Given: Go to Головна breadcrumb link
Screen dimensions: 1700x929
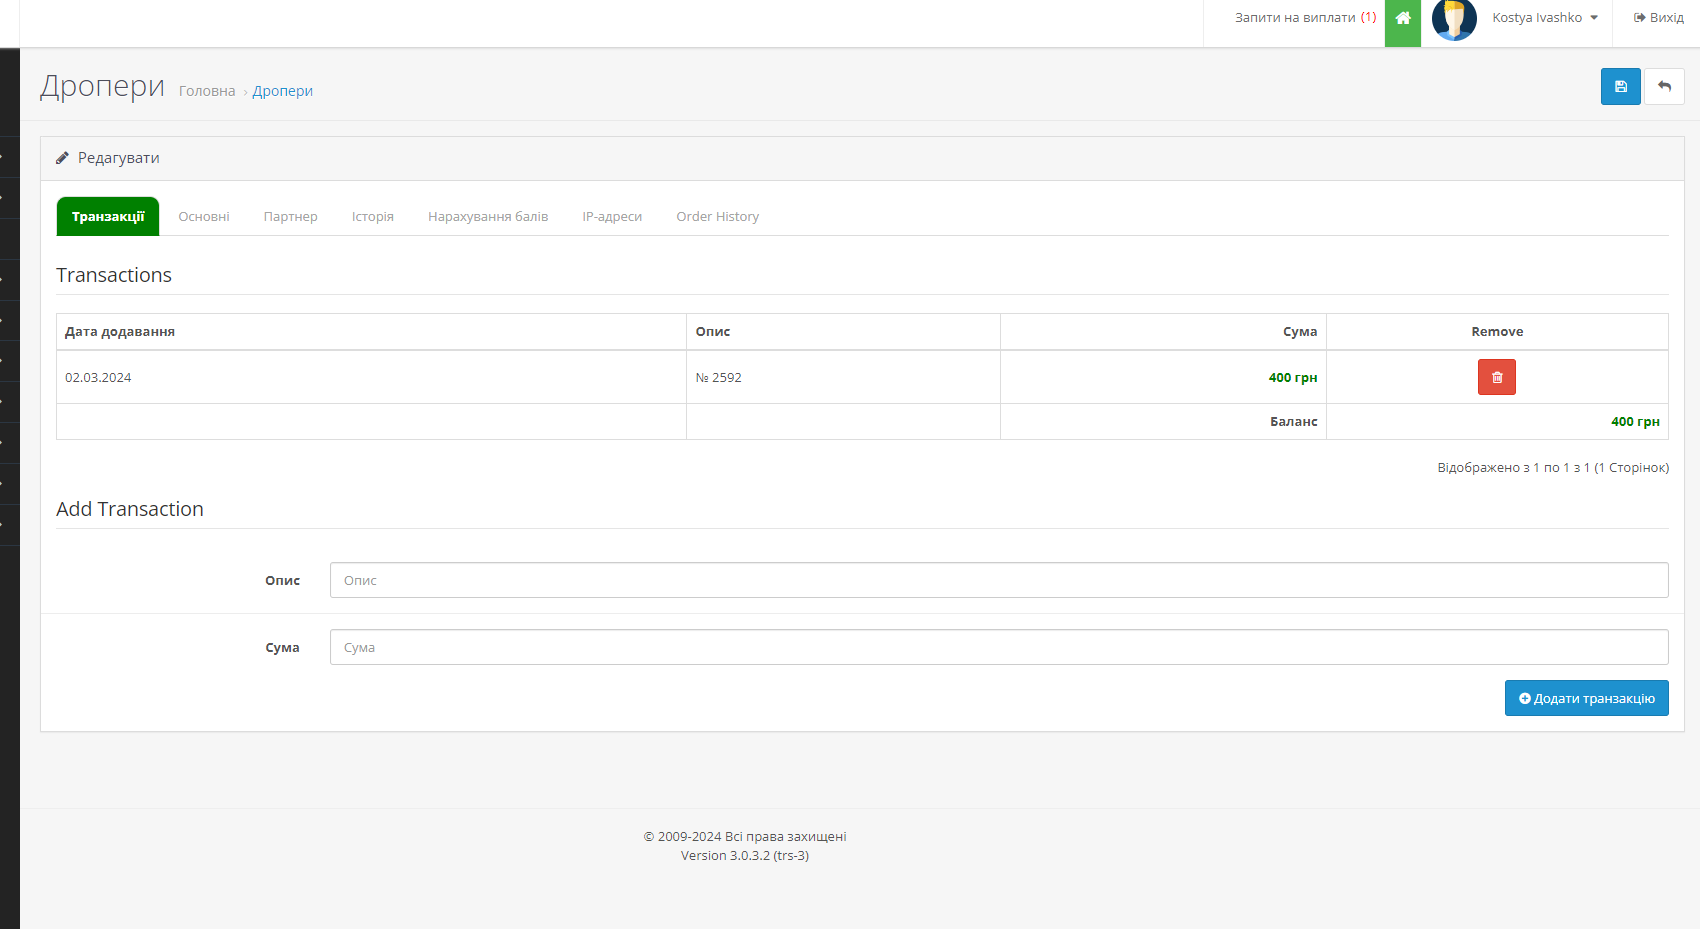Looking at the screenshot, I should pyautogui.click(x=207, y=91).
